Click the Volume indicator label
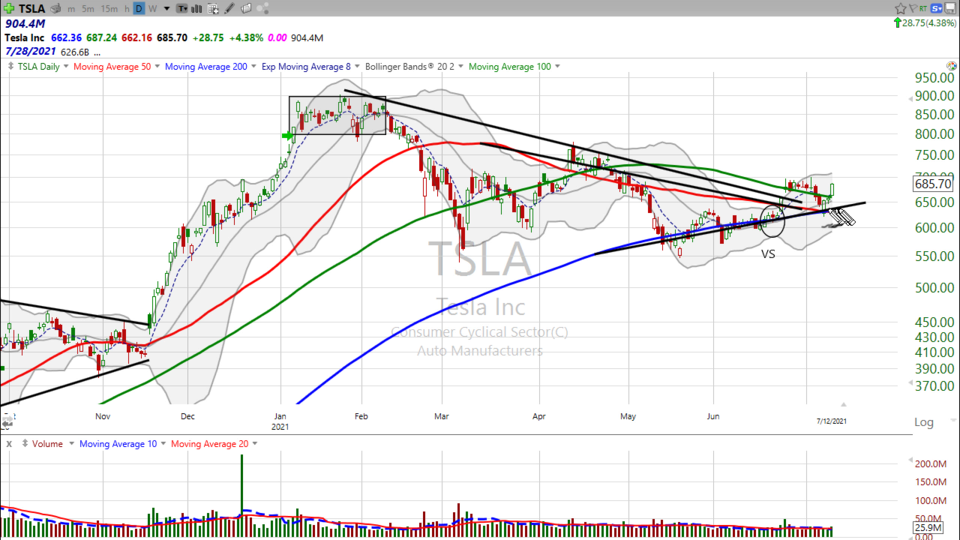 pyautogui.click(x=48, y=444)
